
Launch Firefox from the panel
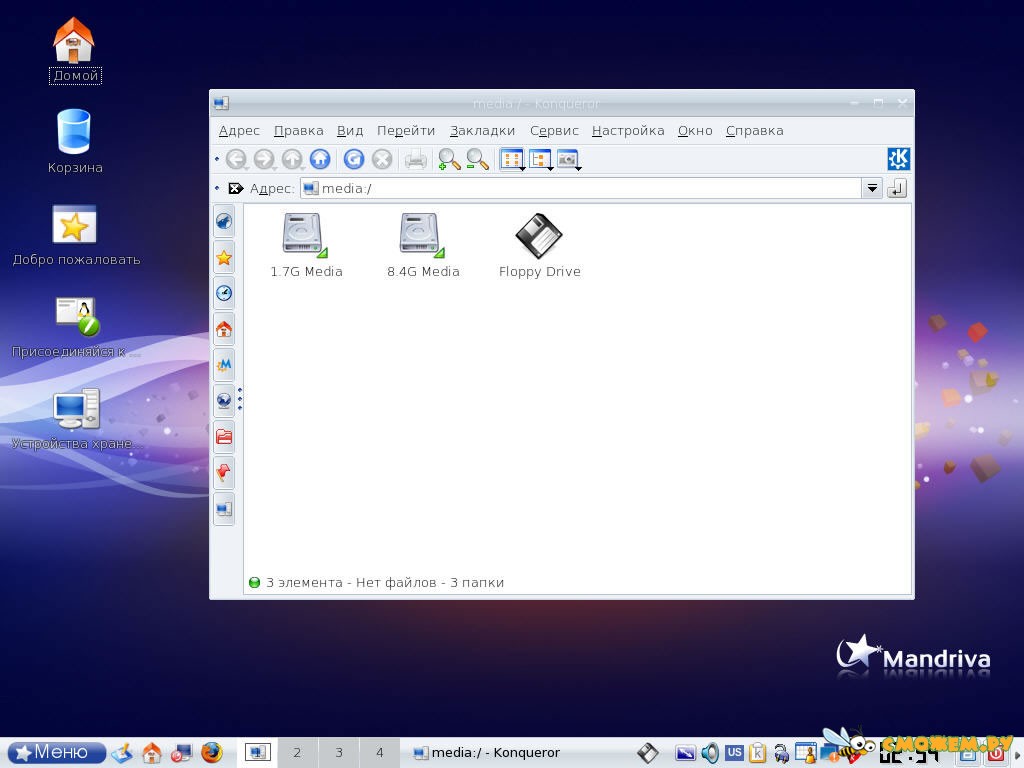point(211,753)
